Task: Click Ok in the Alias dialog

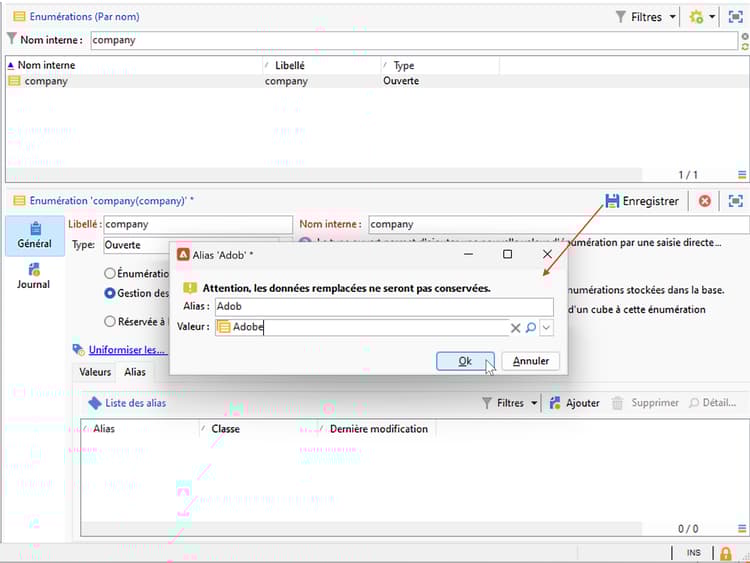Action: 465,361
